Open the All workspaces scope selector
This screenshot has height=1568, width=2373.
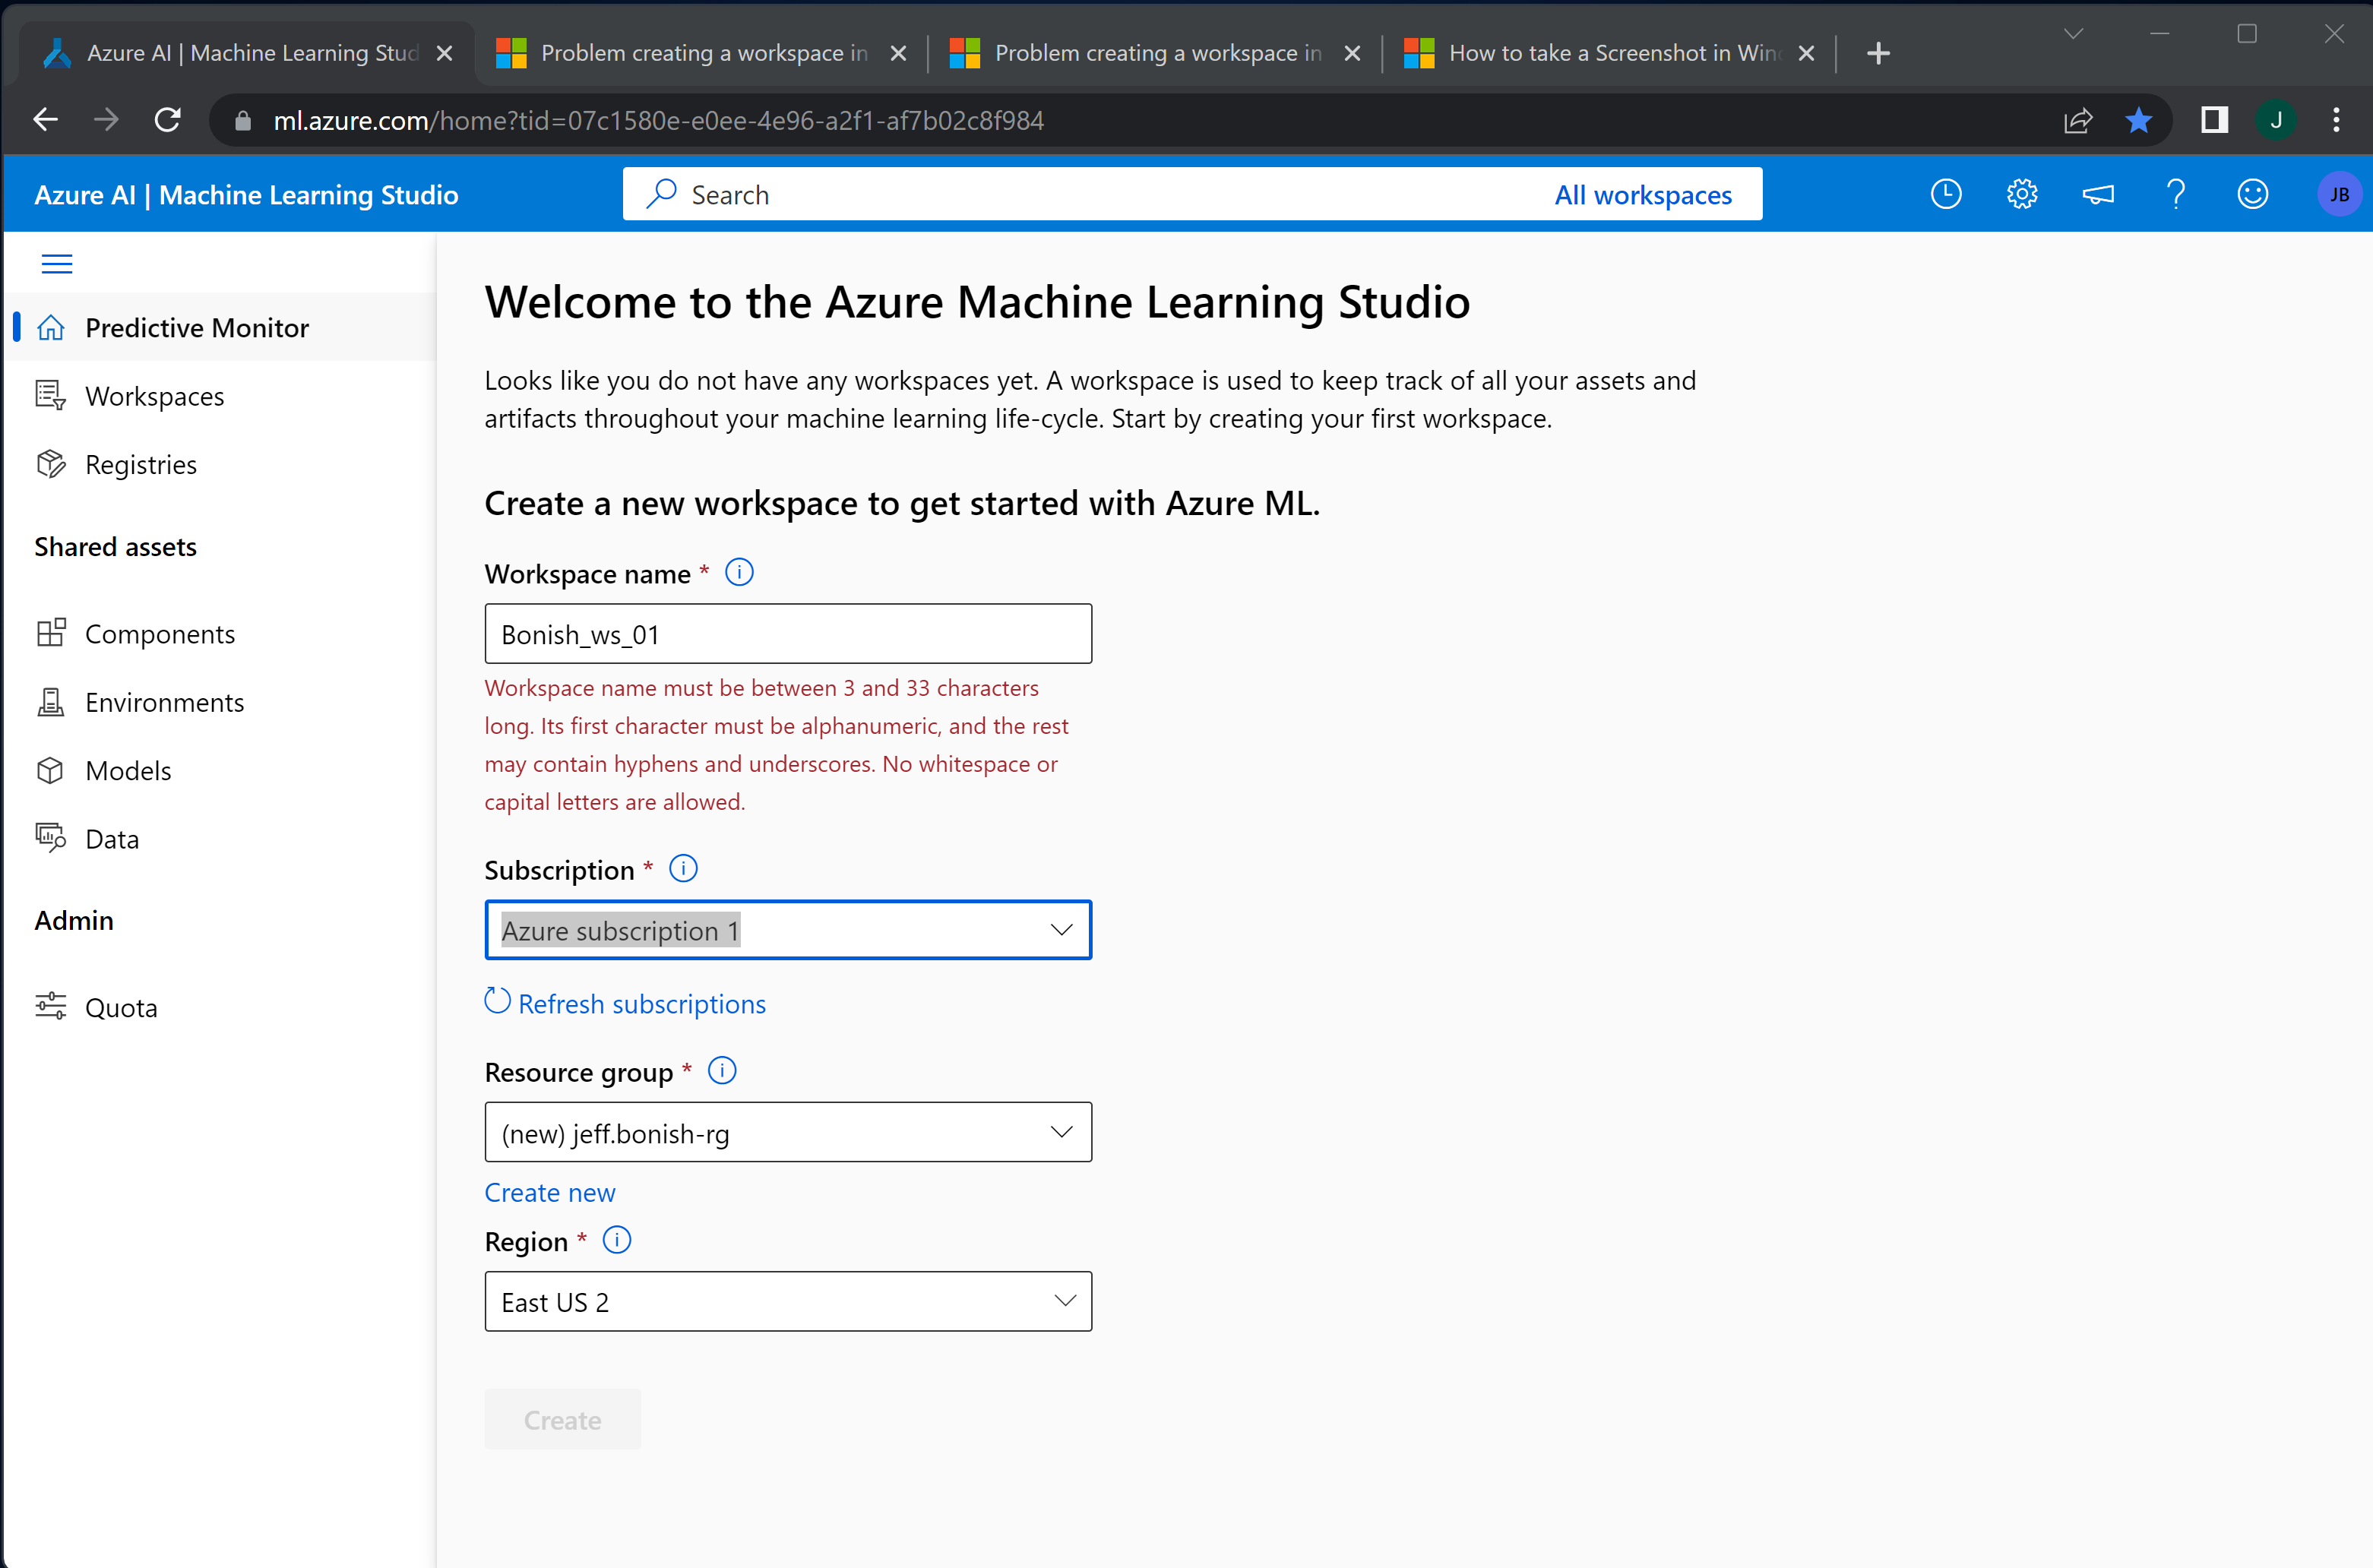pos(1643,195)
